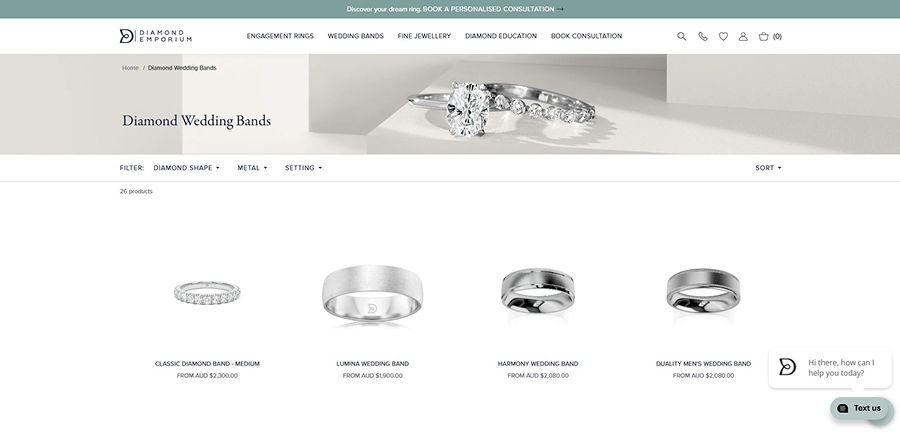
Task: Open the Sort dropdown
Action: pos(768,168)
